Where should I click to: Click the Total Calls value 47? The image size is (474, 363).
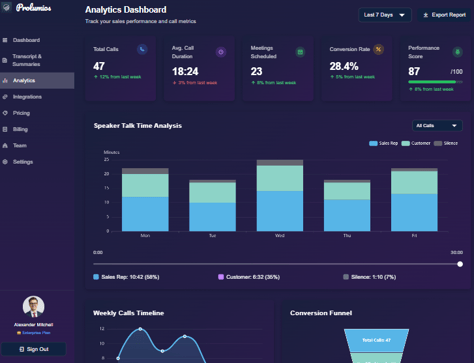click(x=99, y=66)
